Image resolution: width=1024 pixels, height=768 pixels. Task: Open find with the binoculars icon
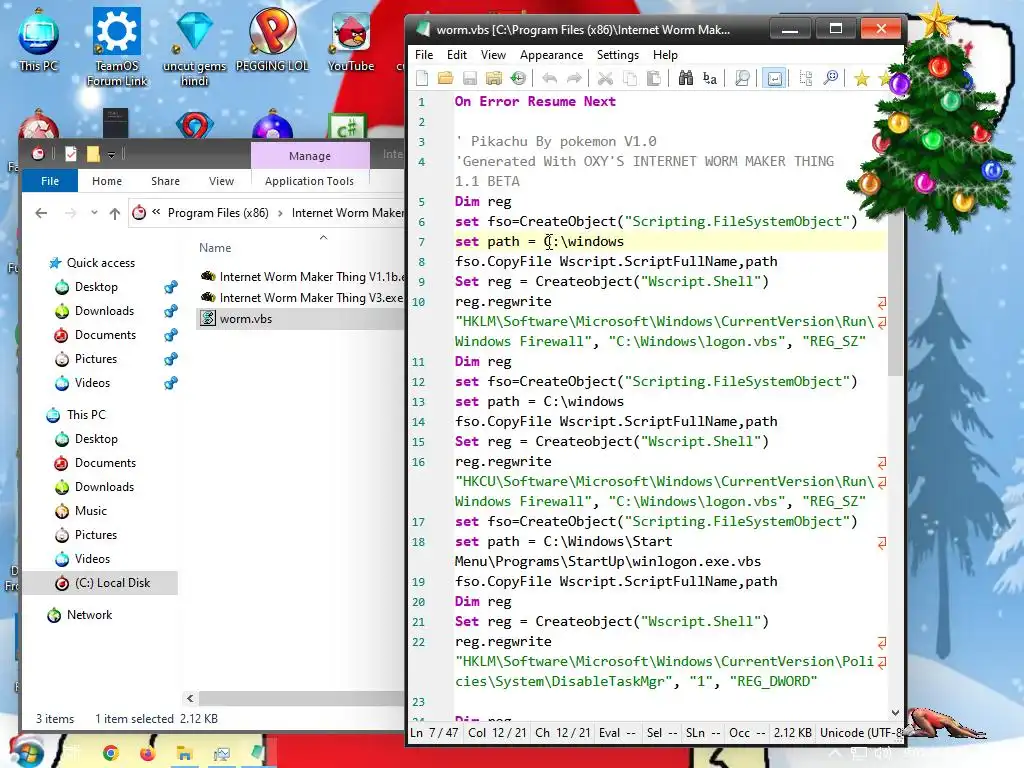(x=686, y=79)
